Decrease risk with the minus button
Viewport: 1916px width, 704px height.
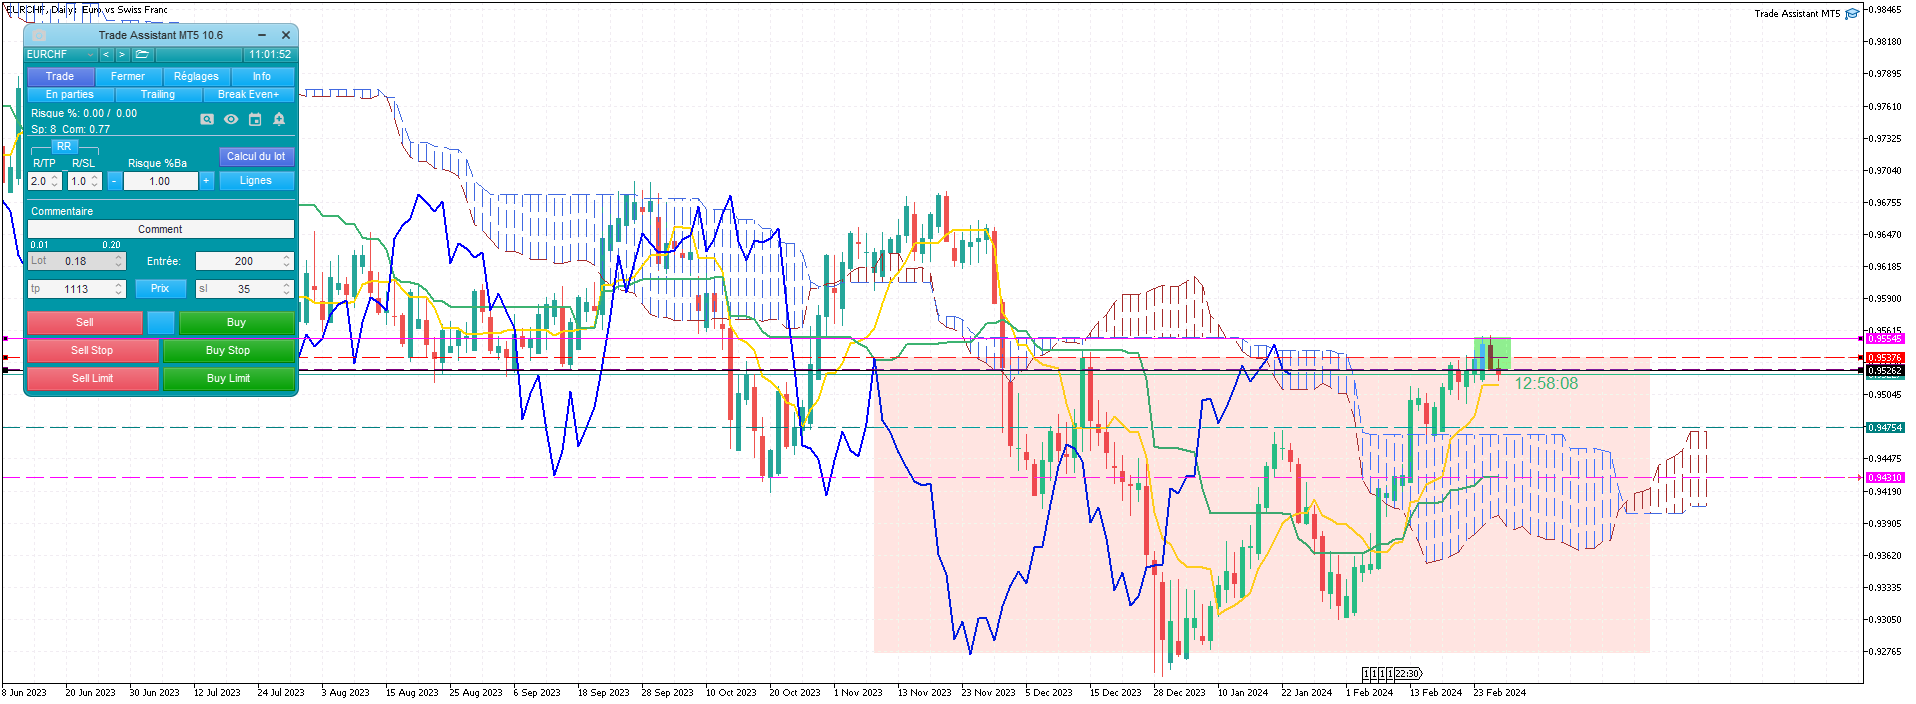click(x=114, y=181)
